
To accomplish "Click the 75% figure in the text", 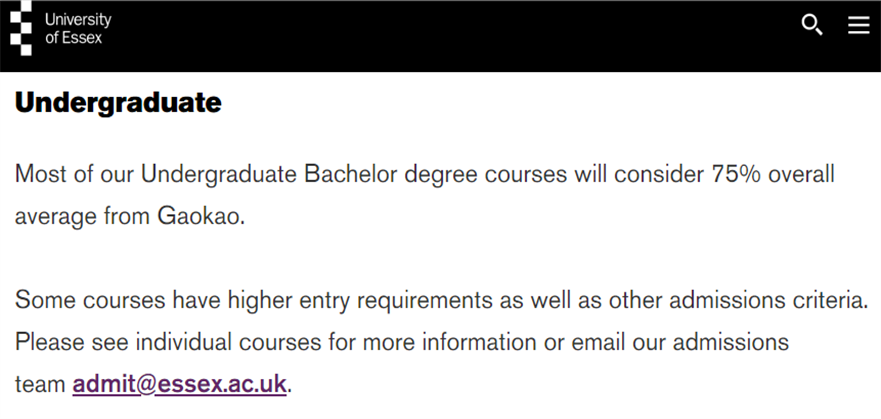I will (736, 174).
